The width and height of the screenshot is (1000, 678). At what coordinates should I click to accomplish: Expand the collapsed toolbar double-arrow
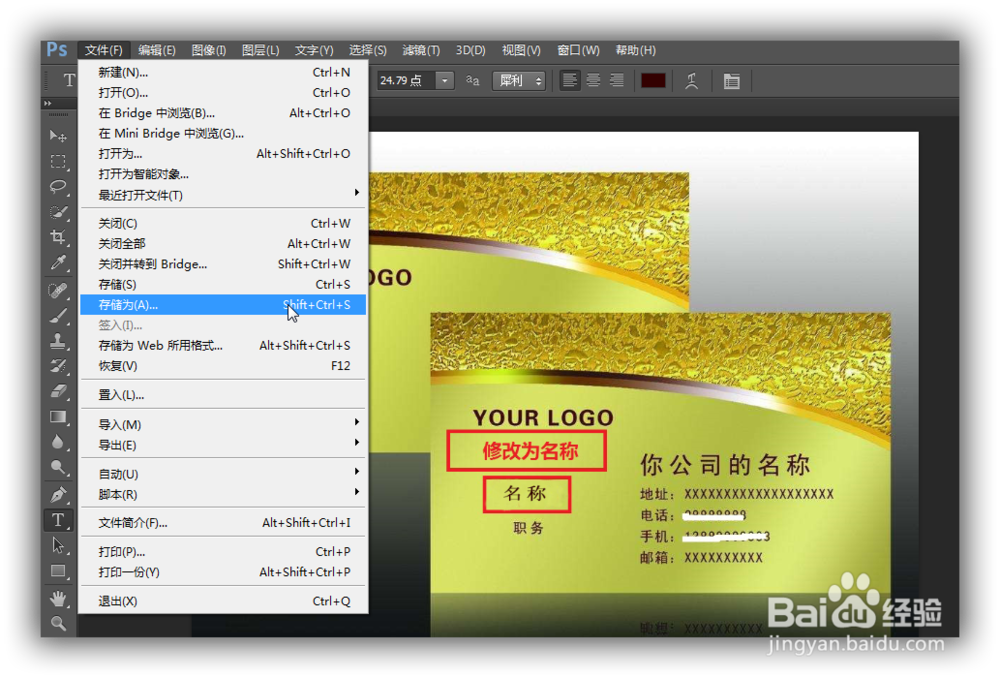click(48, 103)
